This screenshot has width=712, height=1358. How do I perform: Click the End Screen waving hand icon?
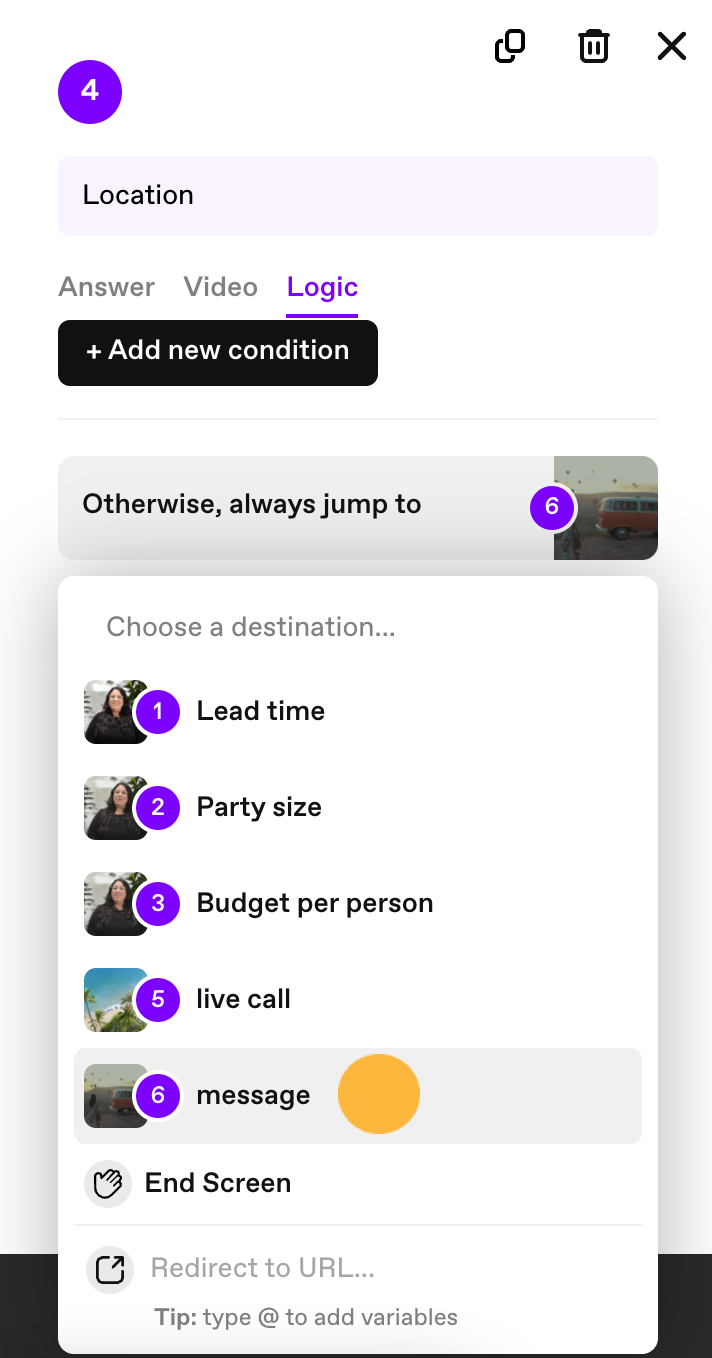click(108, 1183)
